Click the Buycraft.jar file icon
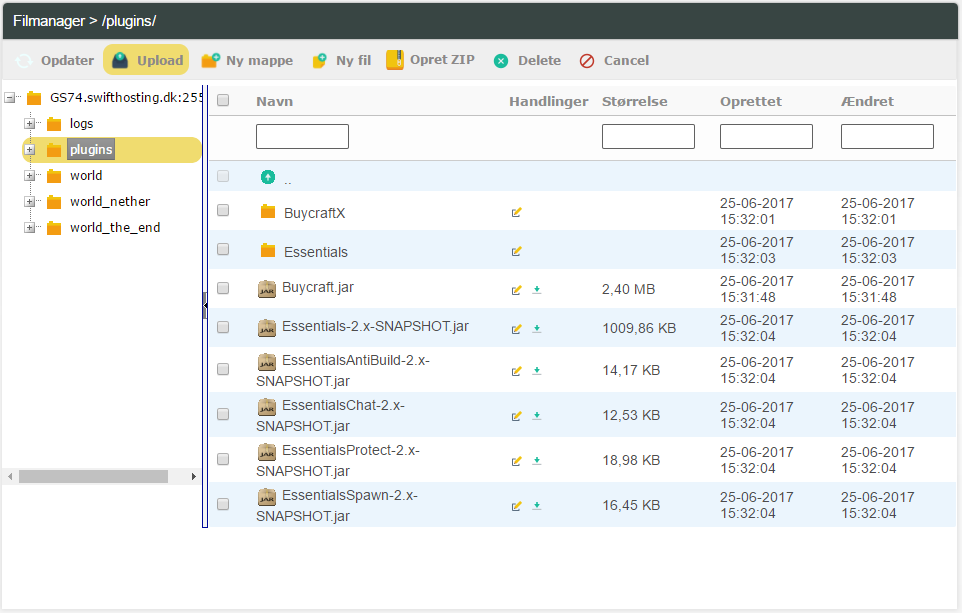Viewport: 962px width, 613px height. [x=267, y=288]
